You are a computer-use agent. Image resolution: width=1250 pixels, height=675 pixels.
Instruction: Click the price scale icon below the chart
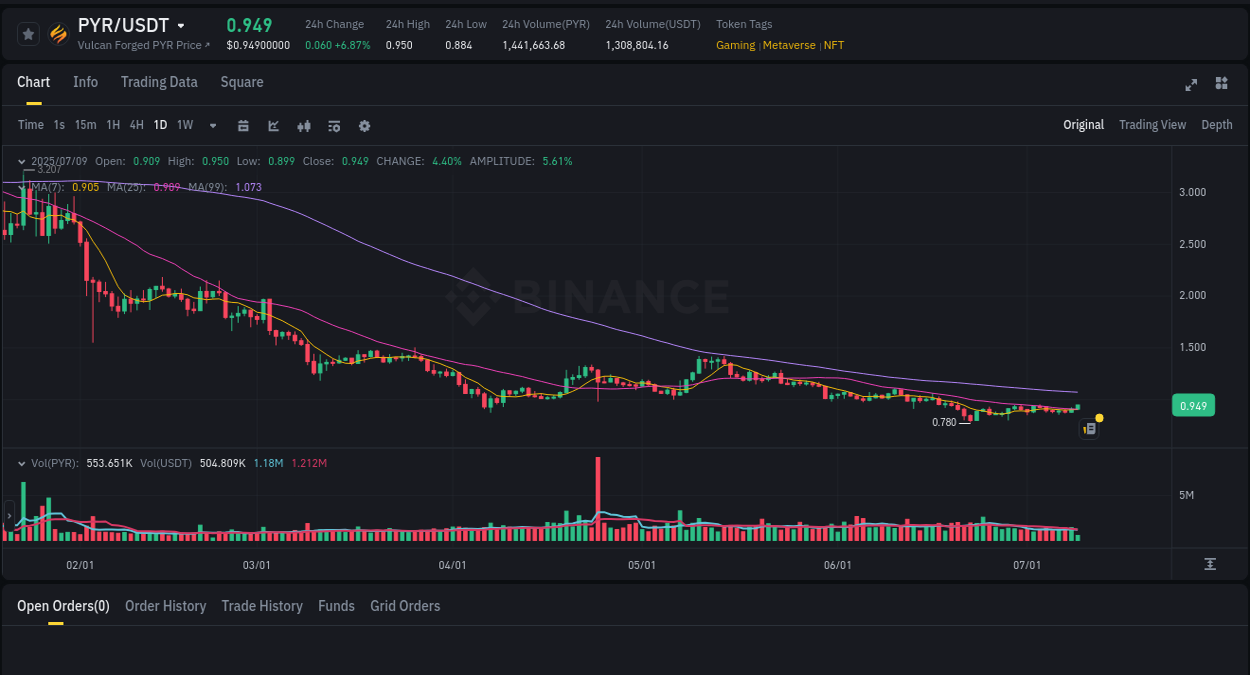pos(1209,563)
